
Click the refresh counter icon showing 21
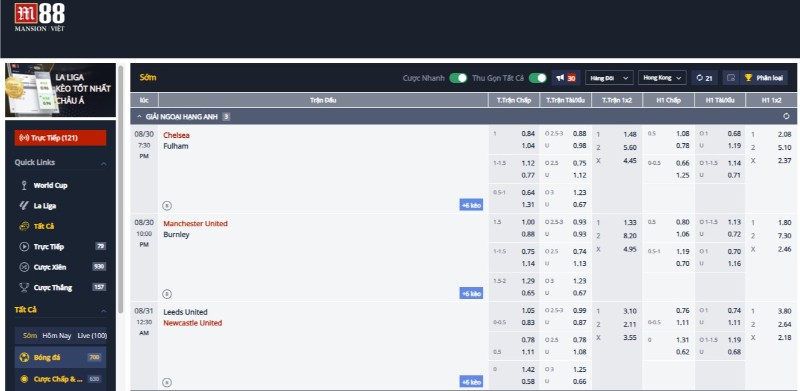705,78
